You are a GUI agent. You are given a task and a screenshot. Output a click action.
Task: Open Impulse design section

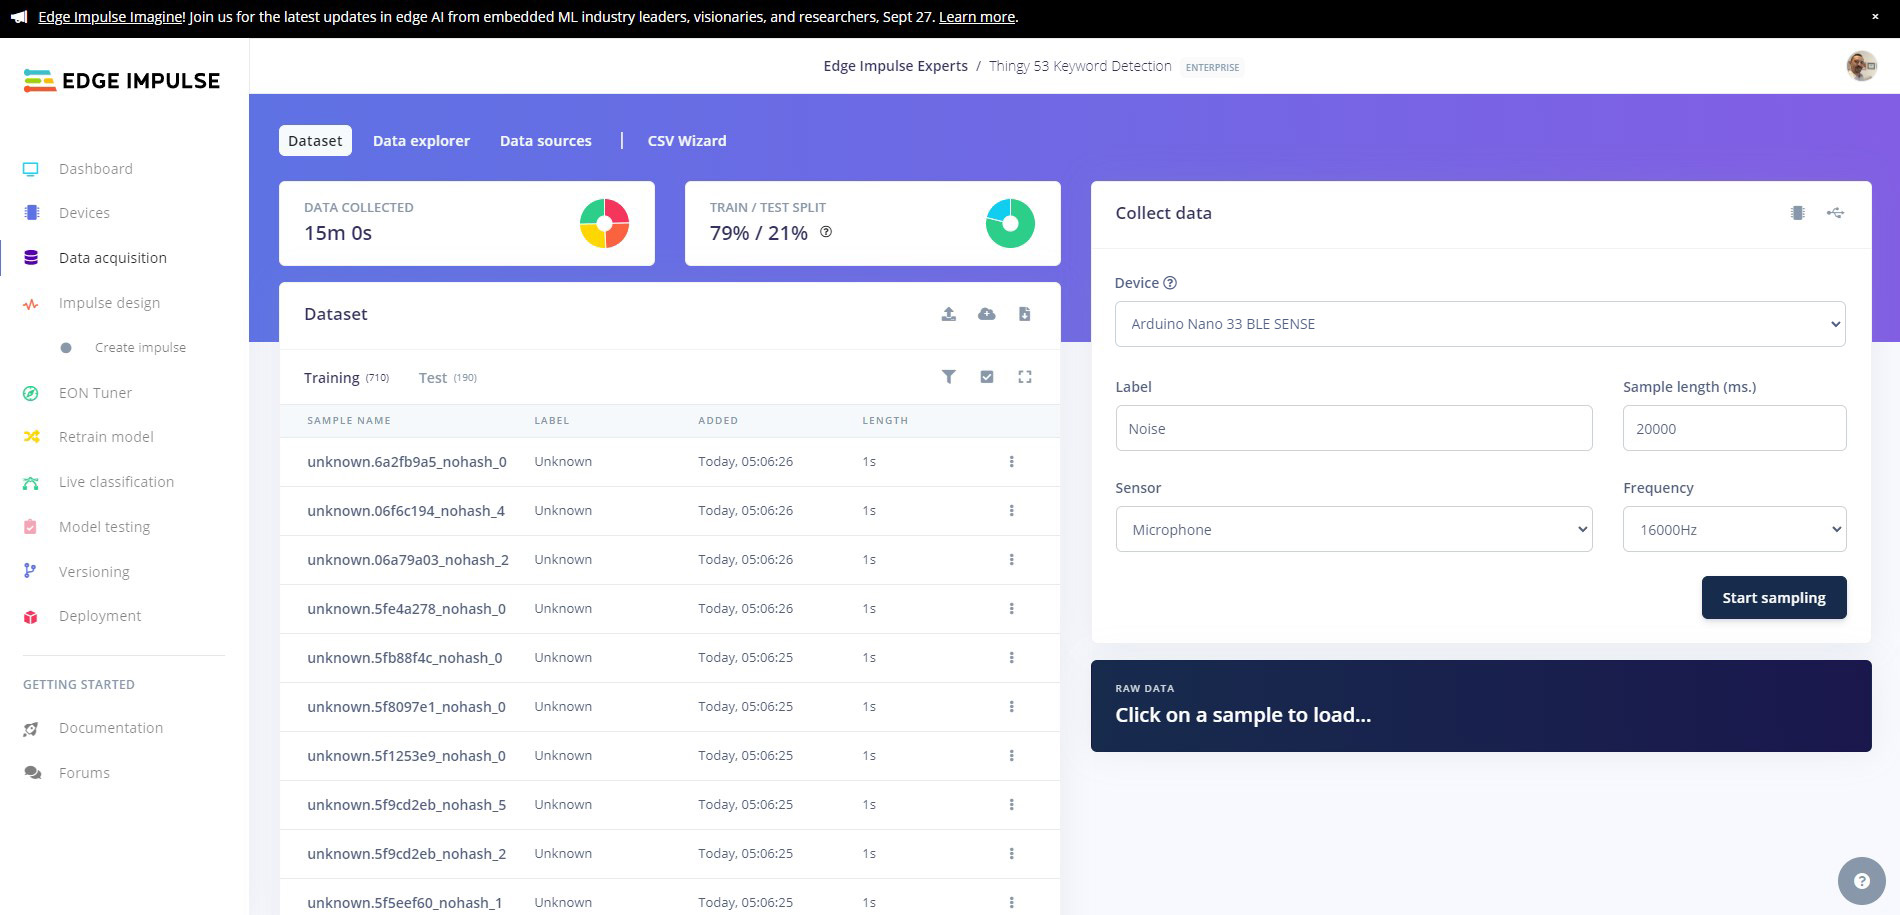pyautogui.click(x=109, y=303)
